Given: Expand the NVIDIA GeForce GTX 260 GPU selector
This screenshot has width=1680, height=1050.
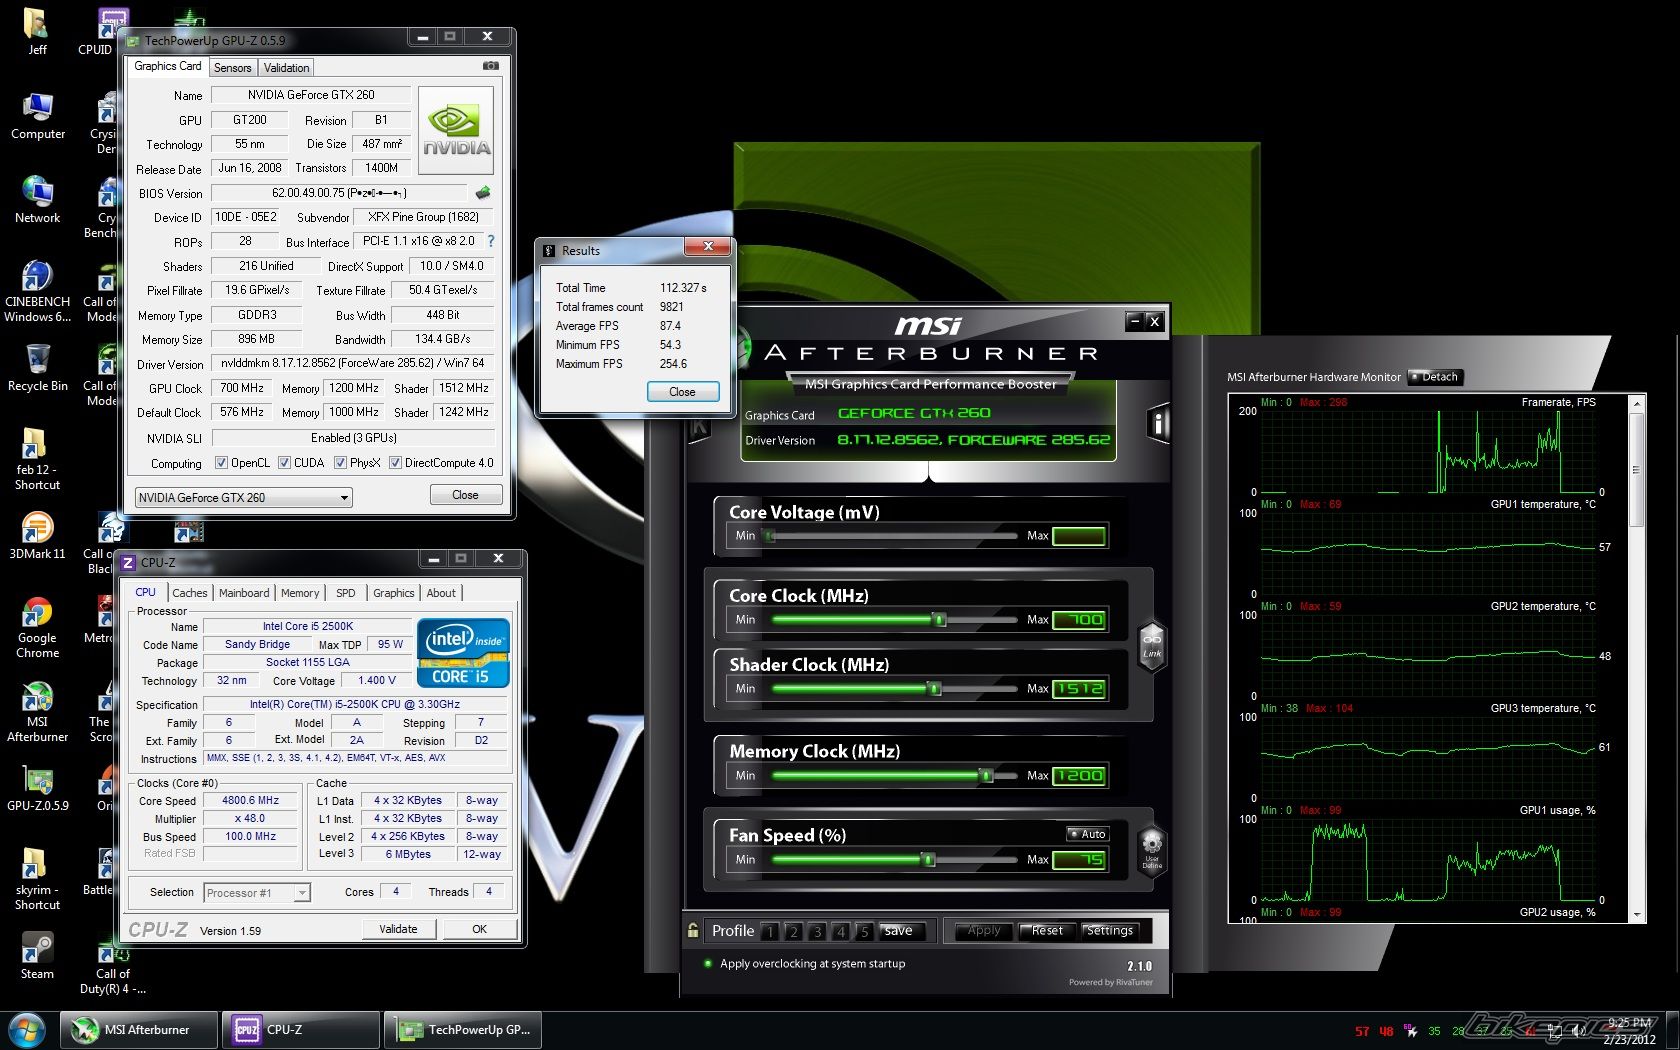Looking at the screenshot, I should tap(343, 497).
